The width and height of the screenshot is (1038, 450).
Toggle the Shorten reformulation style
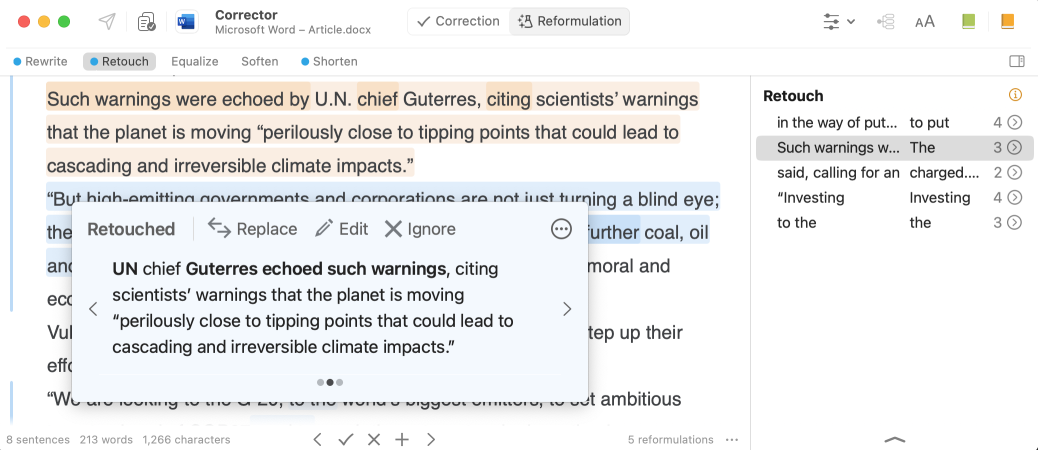pyautogui.click(x=329, y=62)
